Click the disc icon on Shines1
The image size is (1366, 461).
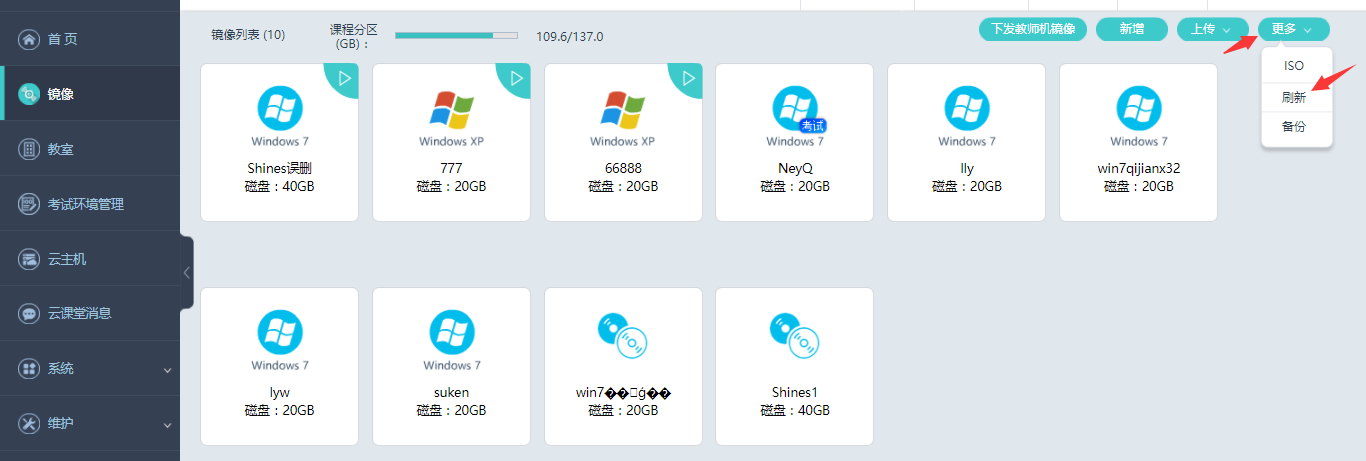(794, 335)
